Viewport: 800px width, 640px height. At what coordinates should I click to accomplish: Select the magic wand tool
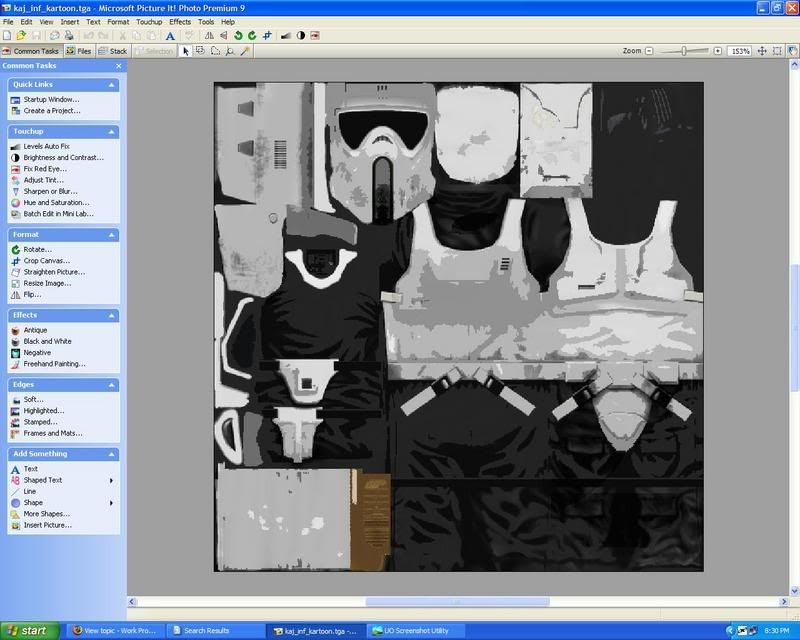tap(245, 51)
